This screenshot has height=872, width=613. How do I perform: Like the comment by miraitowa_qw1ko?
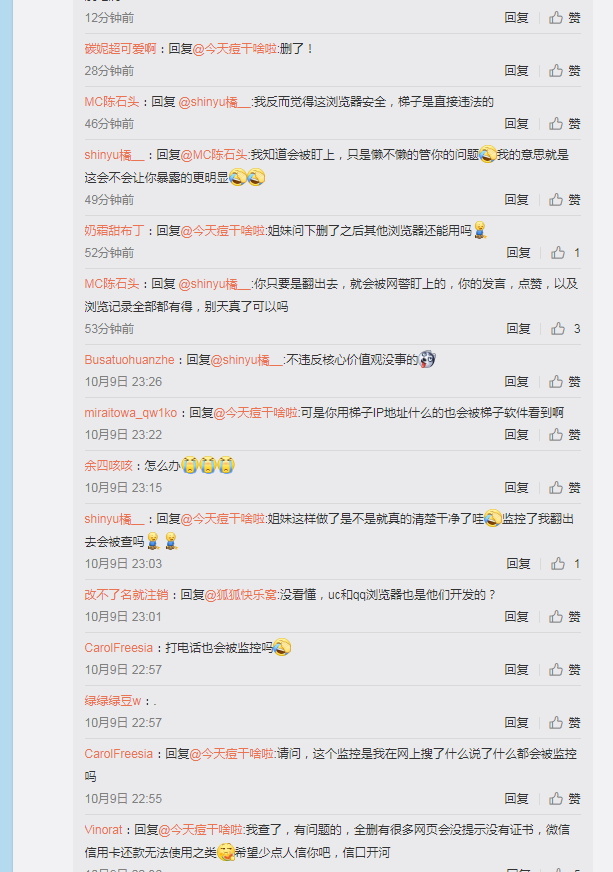pos(565,434)
